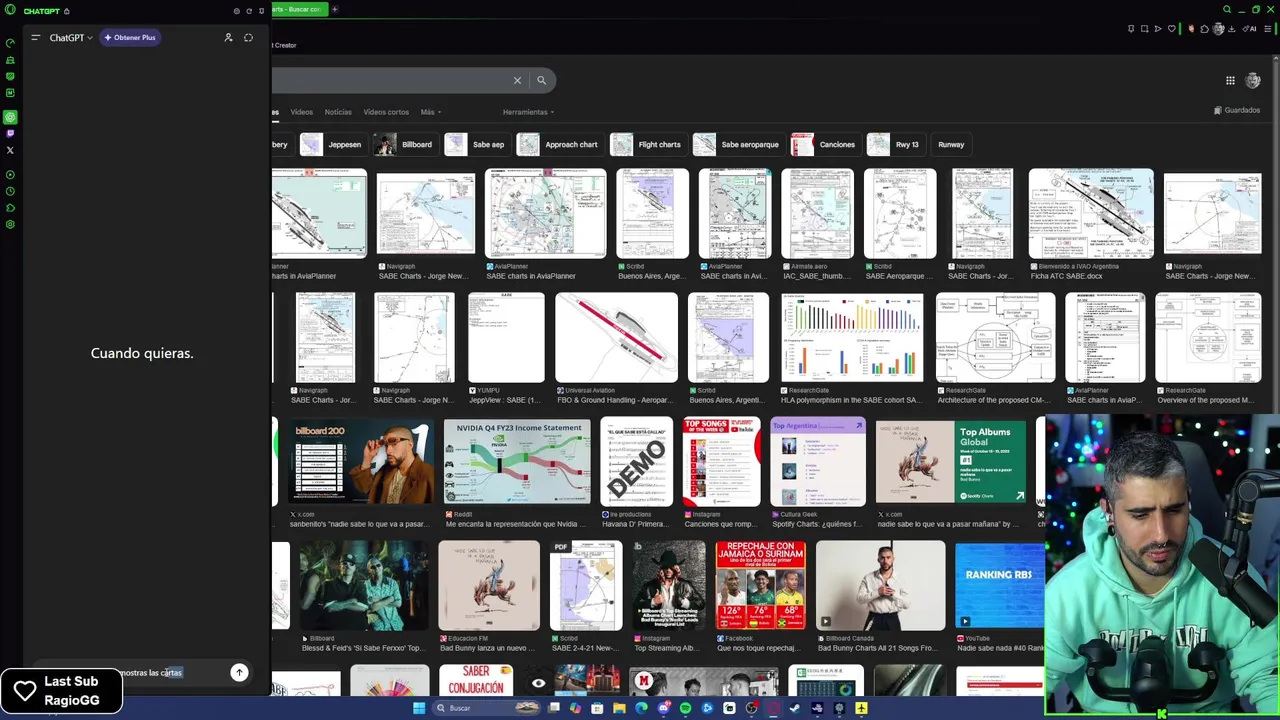This screenshot has width=1280, height=720.
Task: Select the Canciones filter chip
Action: click(x=825, y=144)
